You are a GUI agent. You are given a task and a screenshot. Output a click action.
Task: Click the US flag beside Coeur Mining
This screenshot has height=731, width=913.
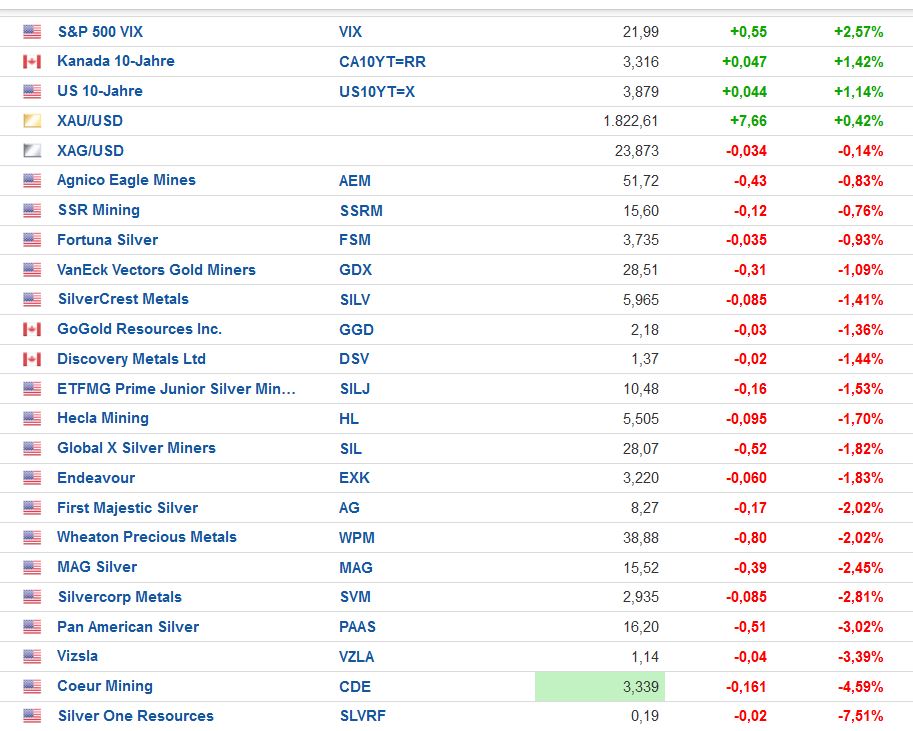coord(32,687)
